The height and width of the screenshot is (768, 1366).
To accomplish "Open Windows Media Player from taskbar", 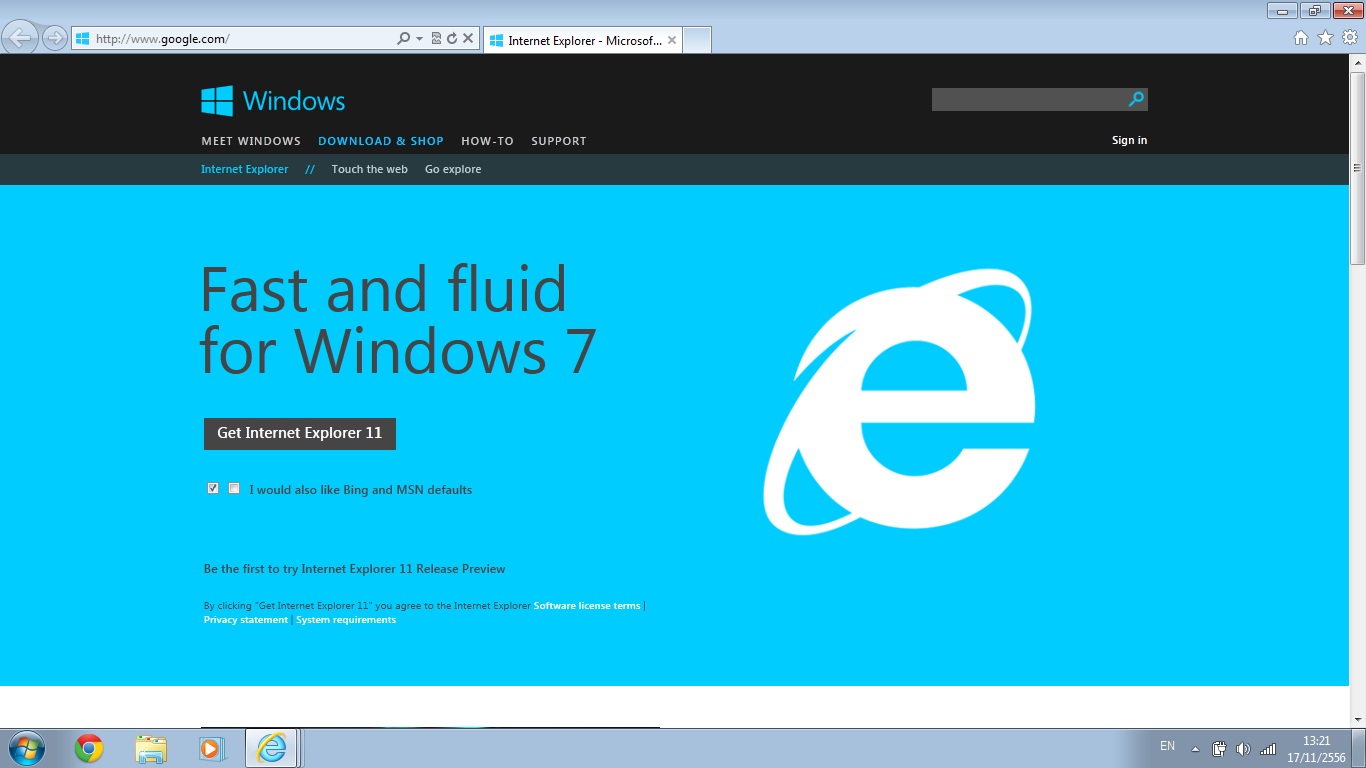I will (212, 748).
